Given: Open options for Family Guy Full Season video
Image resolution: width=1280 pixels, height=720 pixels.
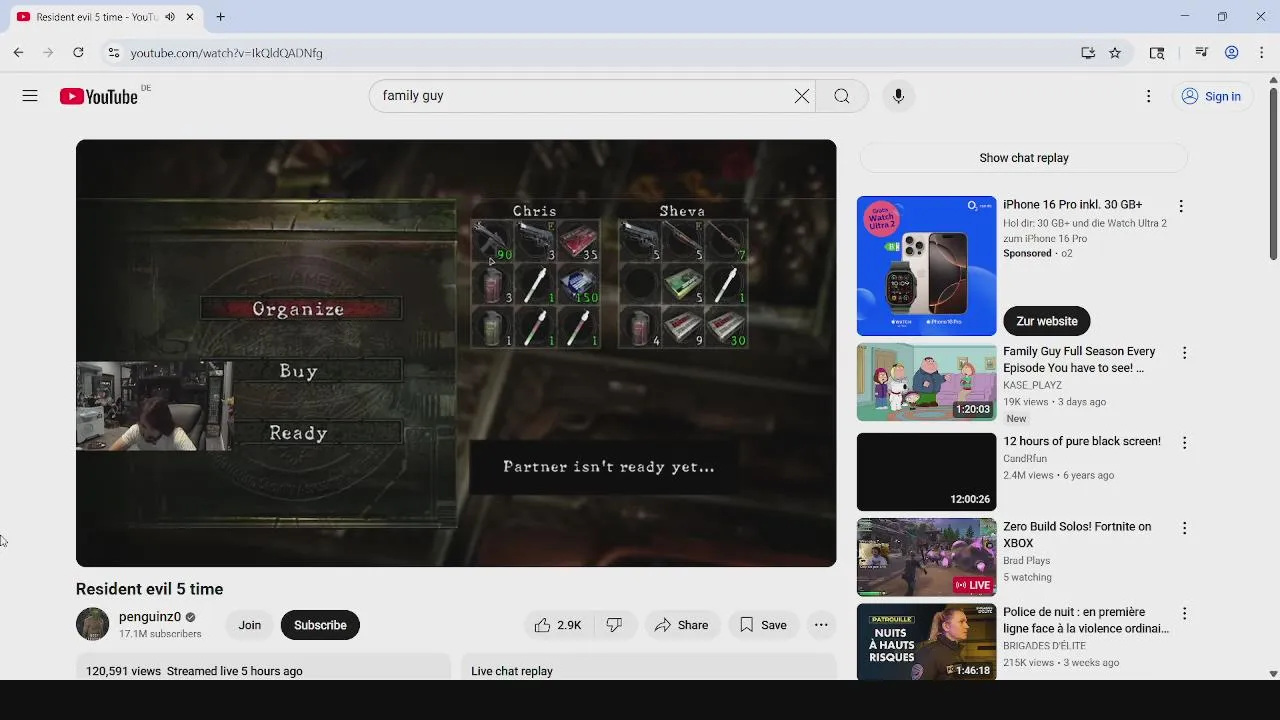Looking at the screenshot, I should (1184, 353).
